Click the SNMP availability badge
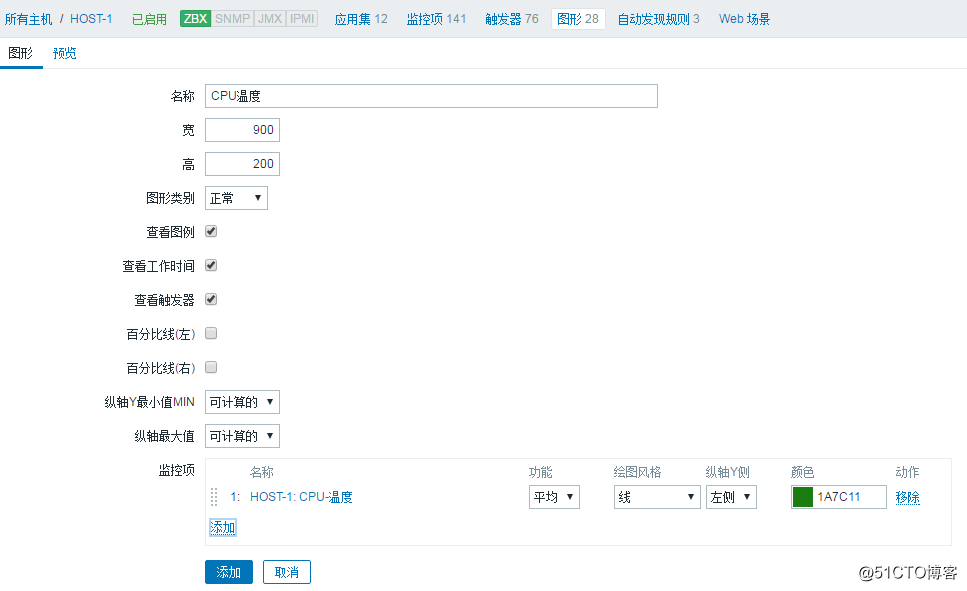 pos(232,19)
